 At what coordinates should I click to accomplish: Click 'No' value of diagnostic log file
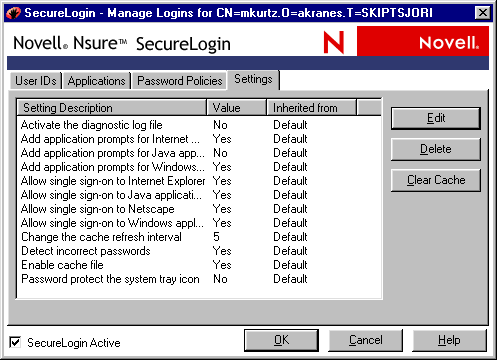220,125
